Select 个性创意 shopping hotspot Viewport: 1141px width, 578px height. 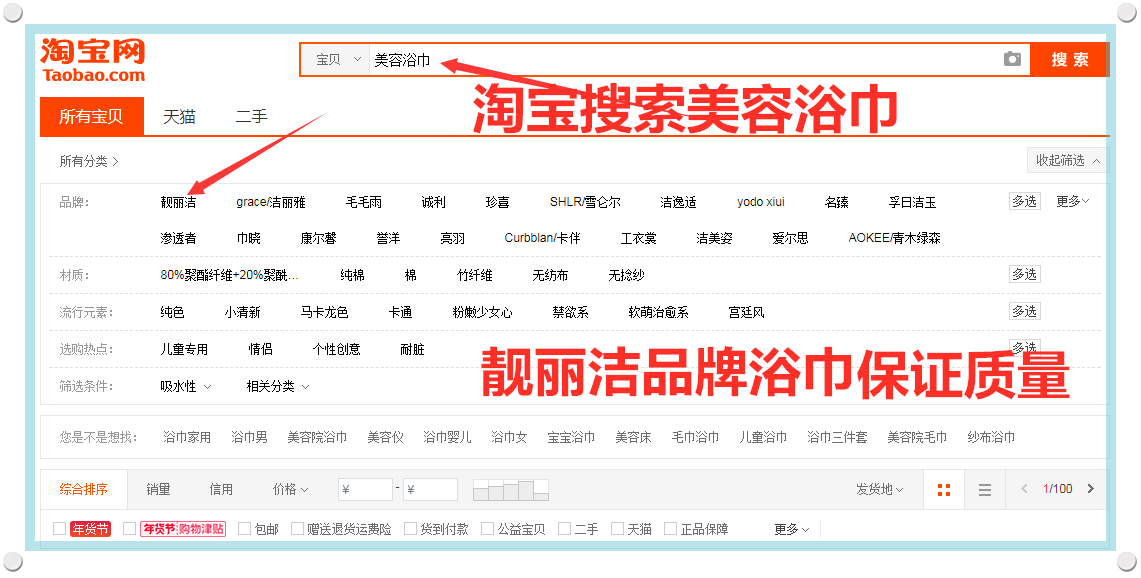pos(336,350)
